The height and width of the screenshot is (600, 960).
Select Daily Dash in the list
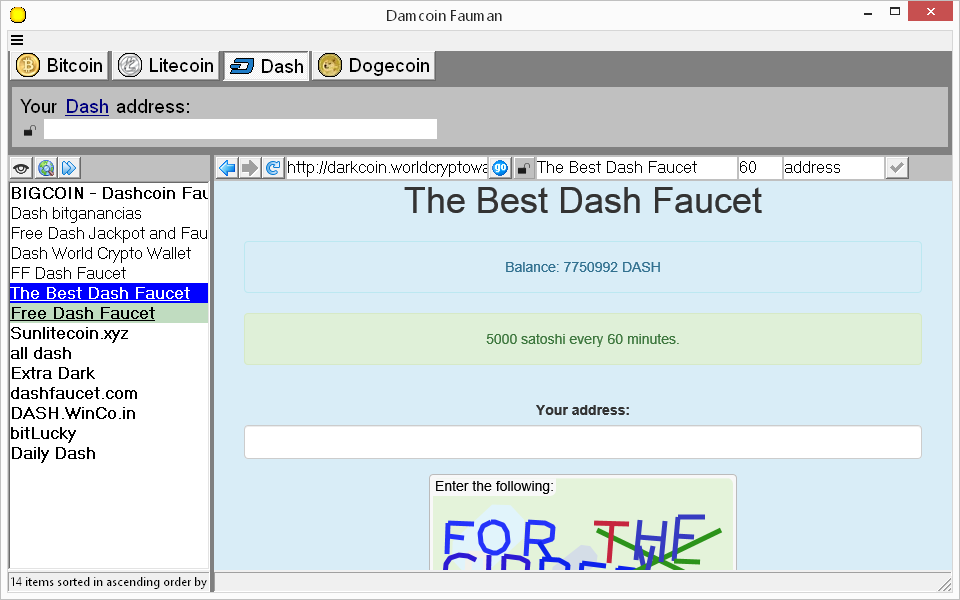tap(109, 453)
